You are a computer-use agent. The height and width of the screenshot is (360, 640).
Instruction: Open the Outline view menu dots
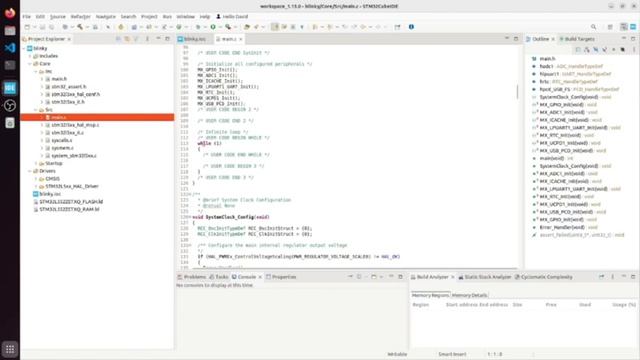634,49
